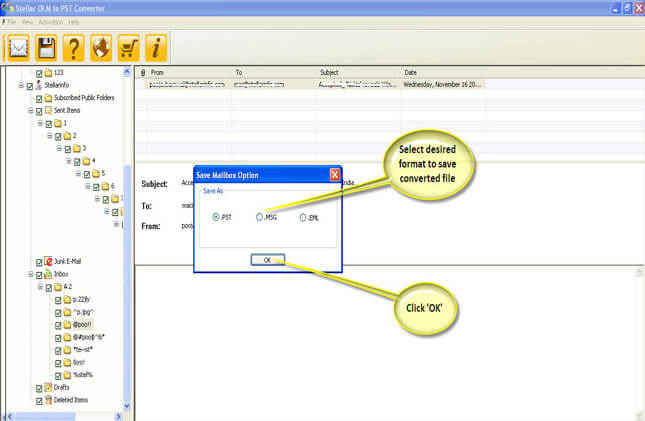Select the *te~st* folder label
Viewport: 645px width, 421px height.
coord(83,349)
